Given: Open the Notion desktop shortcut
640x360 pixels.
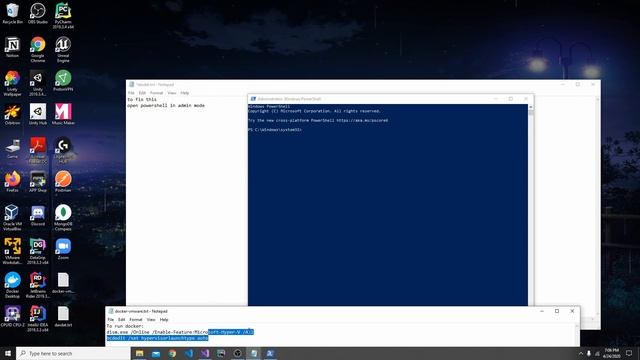Looking at the screenshot, I should click(12, 47).
